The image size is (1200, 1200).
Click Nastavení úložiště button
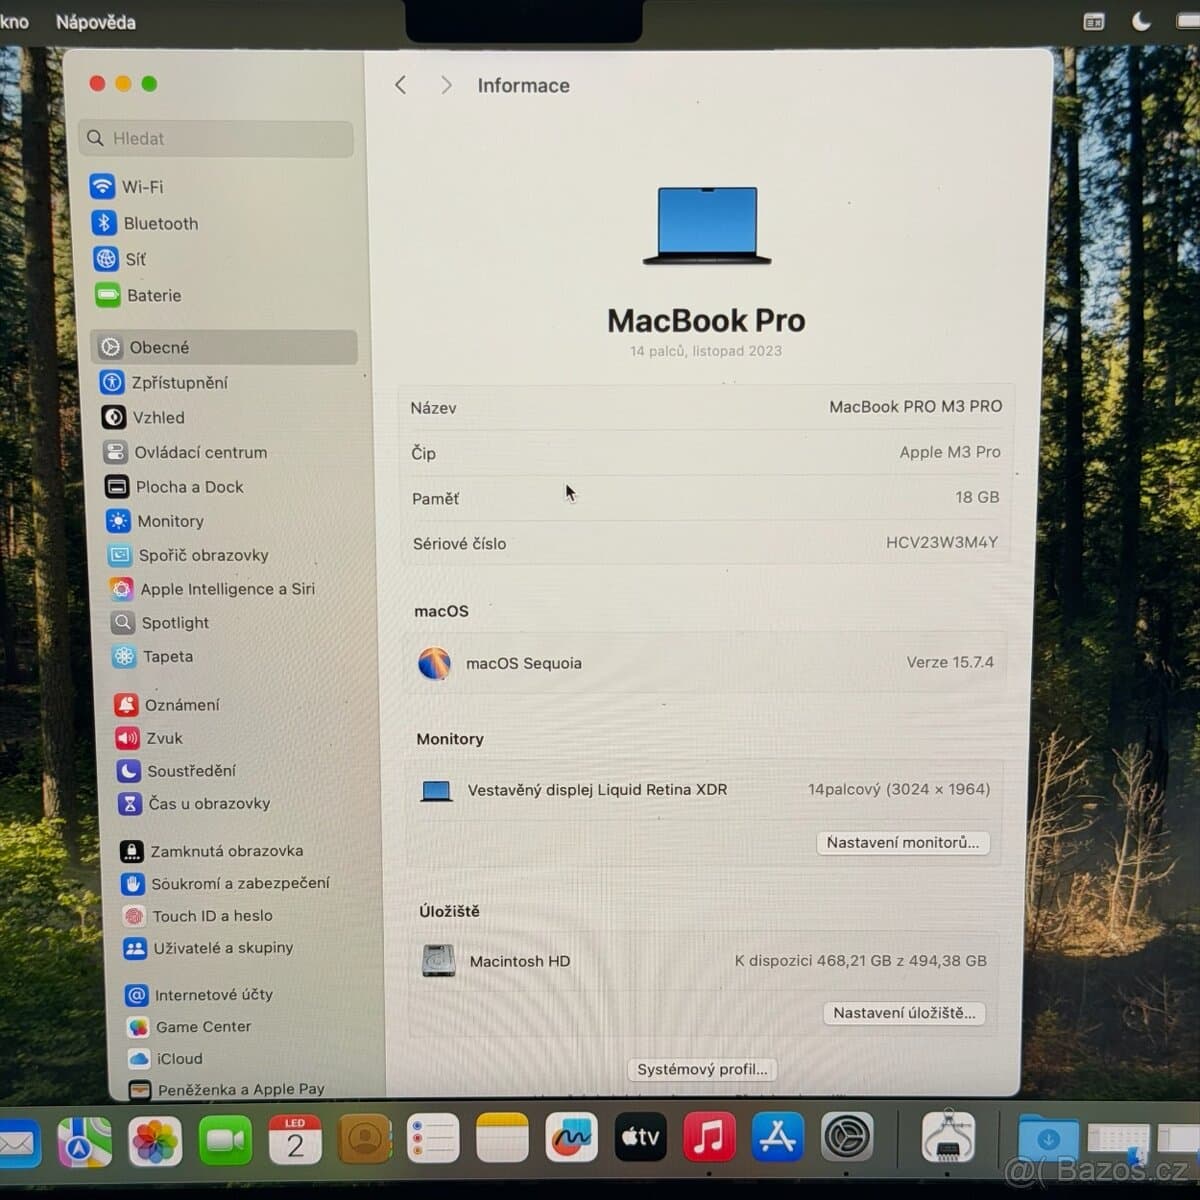(x=904, y=1013)
